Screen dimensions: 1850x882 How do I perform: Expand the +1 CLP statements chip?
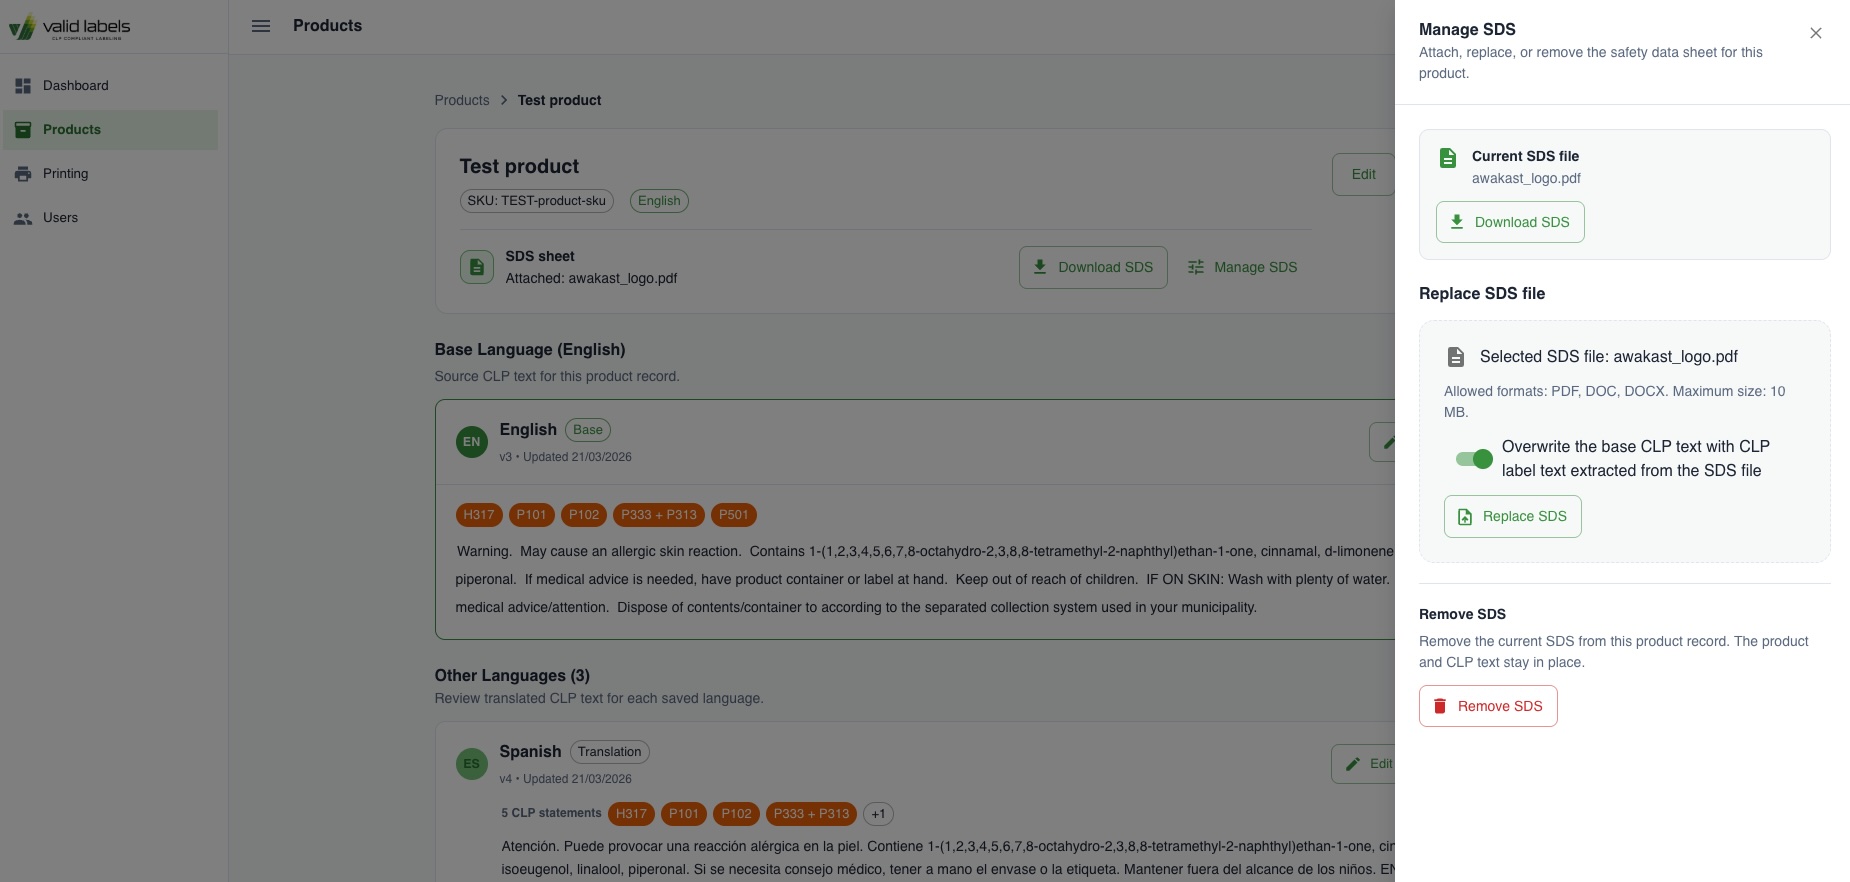pos(878,814)
